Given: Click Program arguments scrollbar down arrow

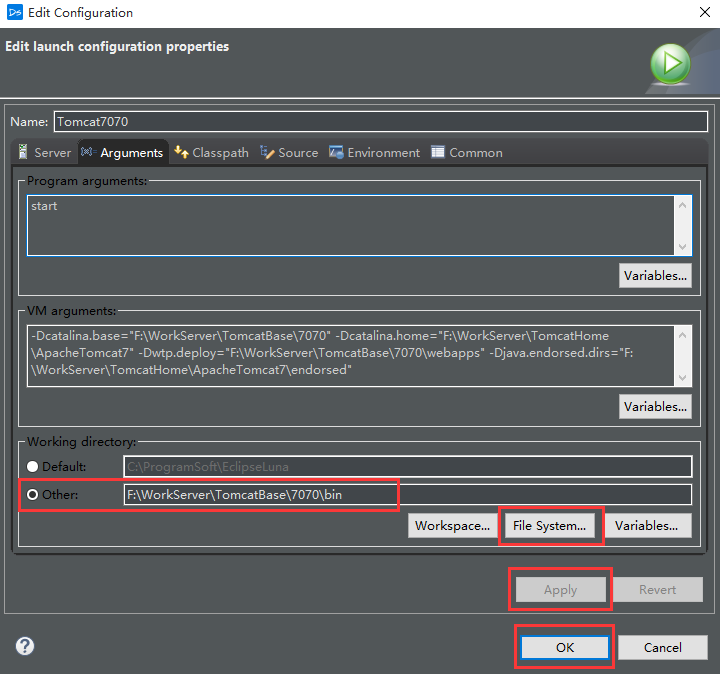Looking at the screenshot, I should (683, 247).
